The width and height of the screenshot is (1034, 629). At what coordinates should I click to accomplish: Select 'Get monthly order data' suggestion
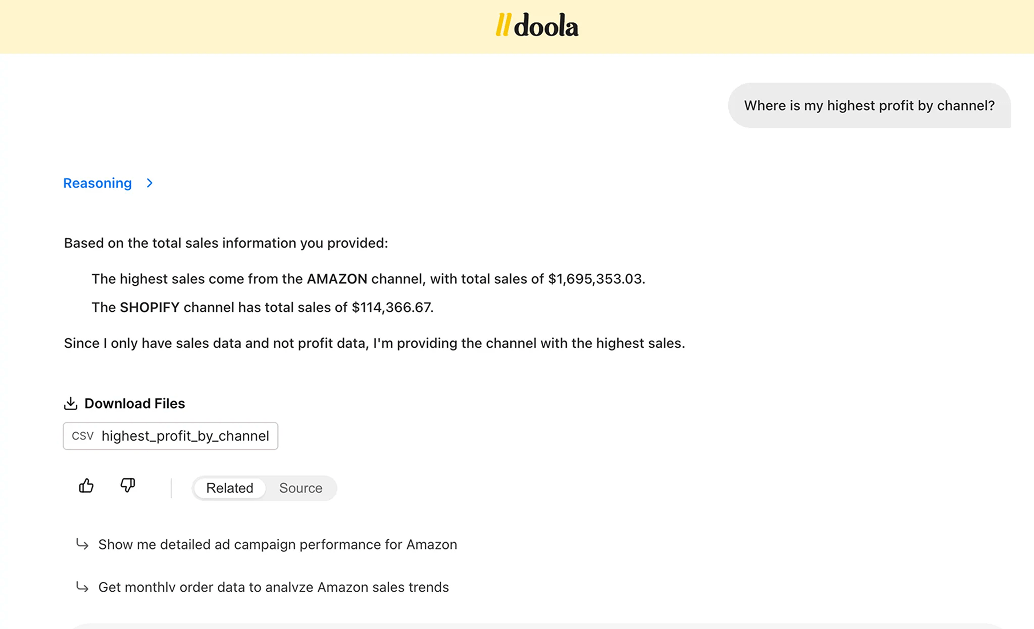click(x=273, y=587)
